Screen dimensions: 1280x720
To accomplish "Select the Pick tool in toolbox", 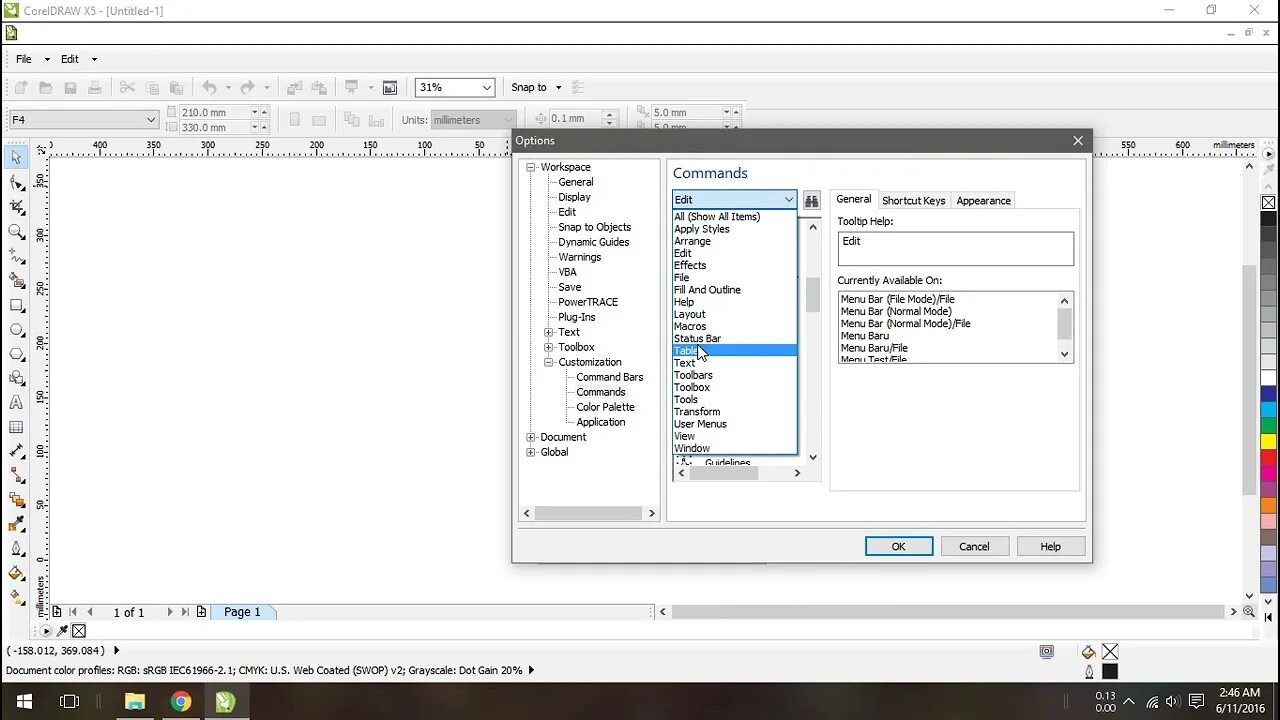I will tap(16, 158).
